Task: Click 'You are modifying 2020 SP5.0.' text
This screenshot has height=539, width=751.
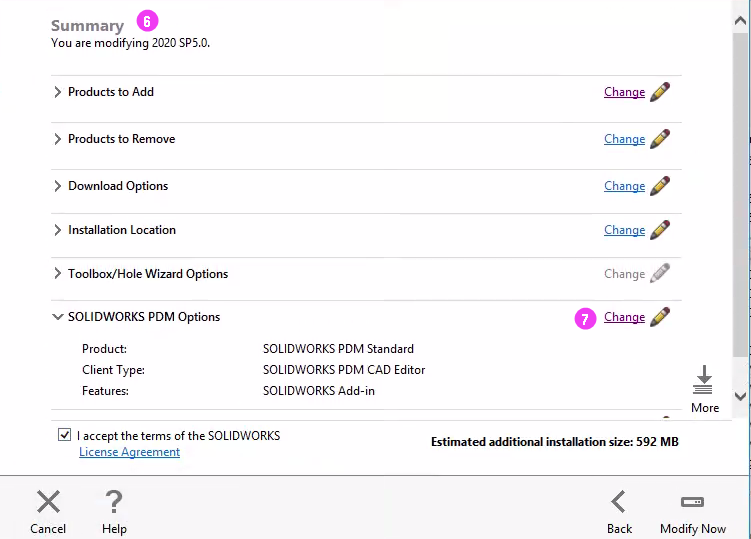Action: (x=130, y=43)
